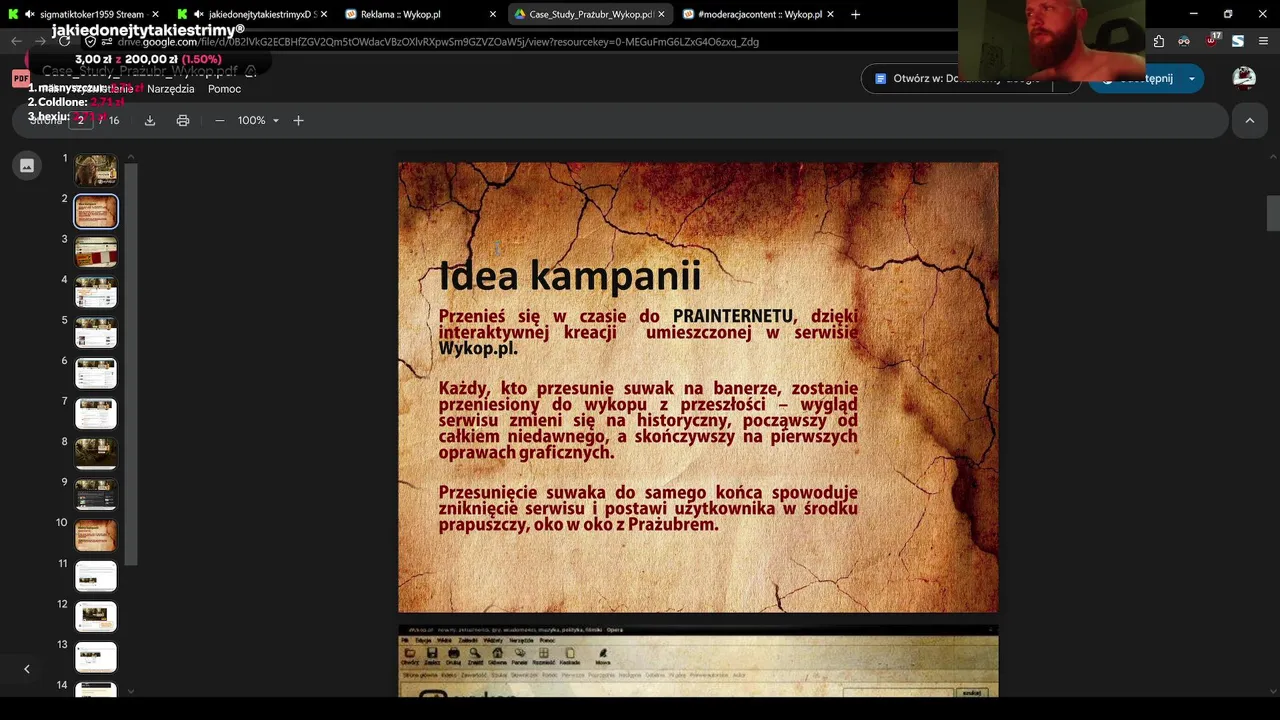Screen dimensions: 1280x720
Task: Hide the thumbnail sidebar with the left chevron
Action: (27, 669)
